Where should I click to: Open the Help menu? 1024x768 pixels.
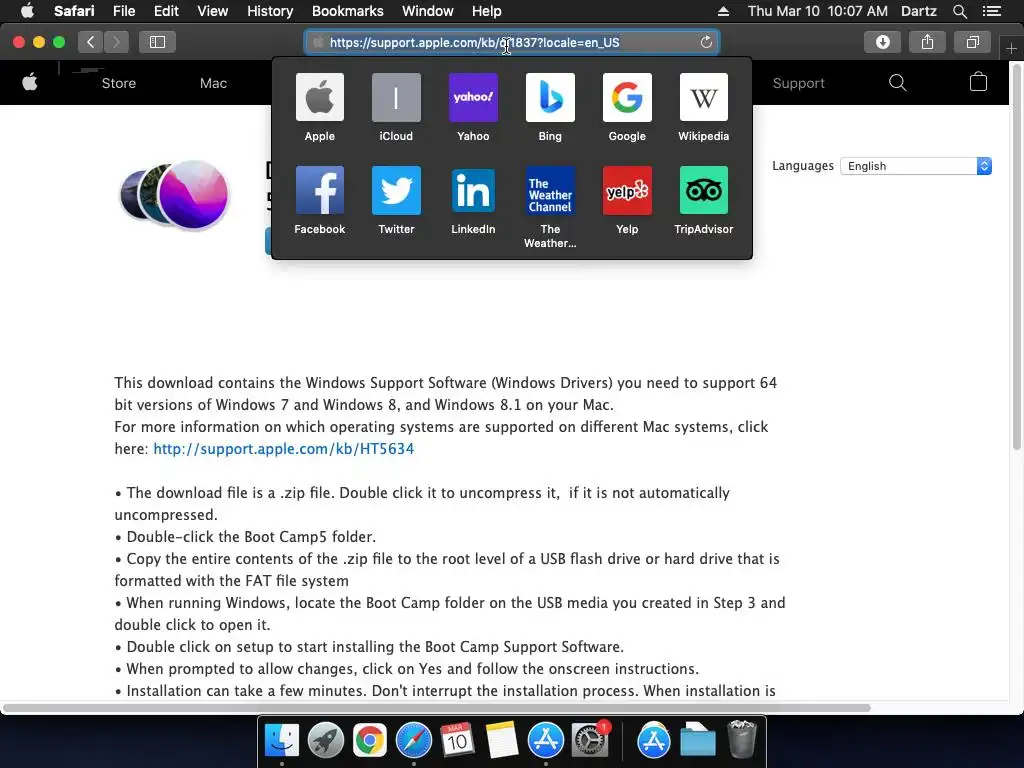[487, 11]
